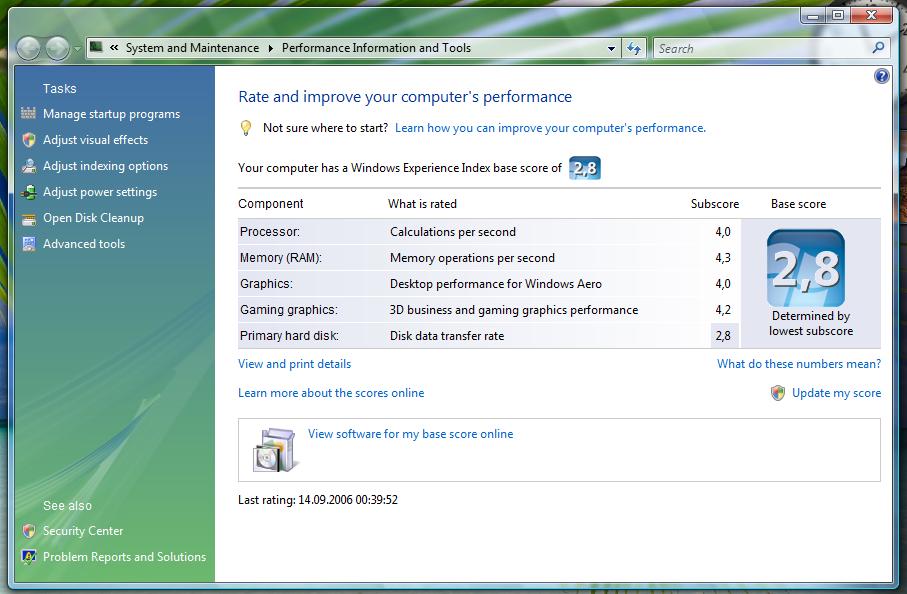907x594 pixels.
Task: Click the Primary hard disk subscore 2,8
Action: [x=723, y=336]
